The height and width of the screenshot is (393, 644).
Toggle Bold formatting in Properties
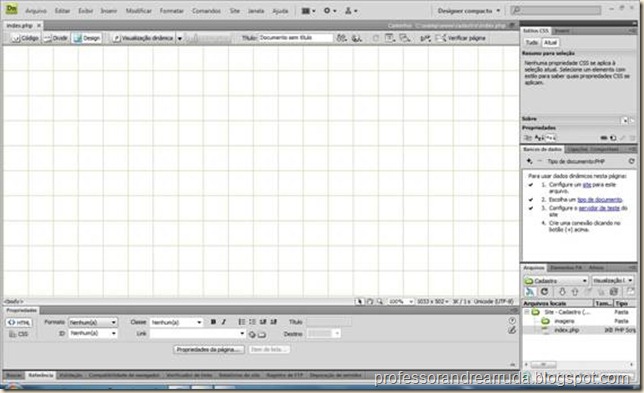tap(213, 322)
